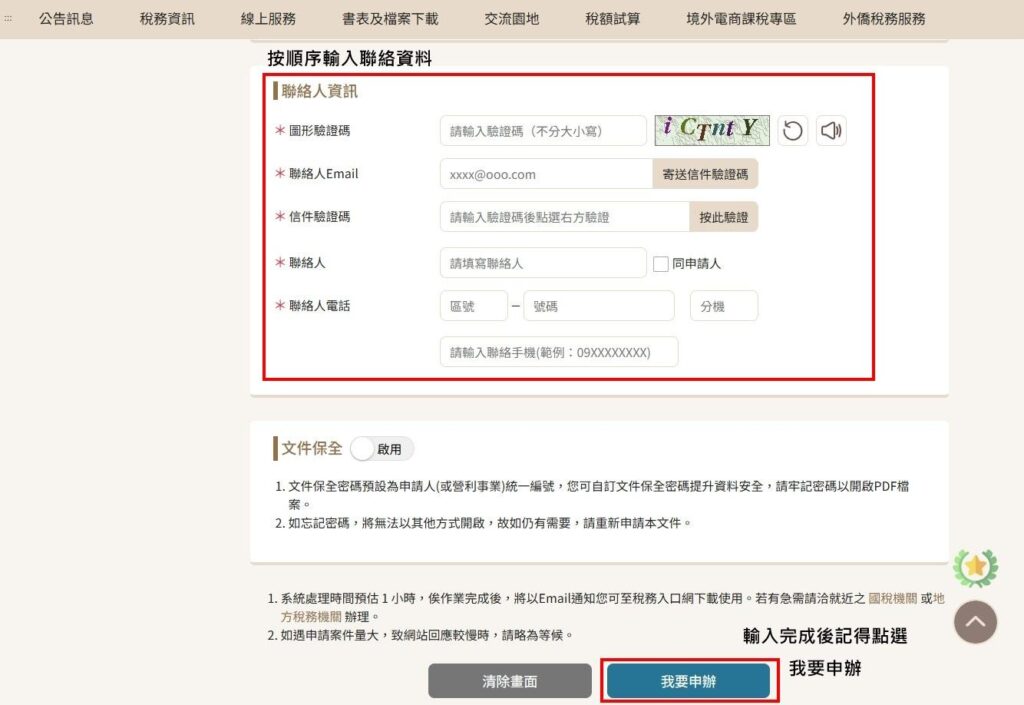Click the 文件保全 section heading

point(312,448)
